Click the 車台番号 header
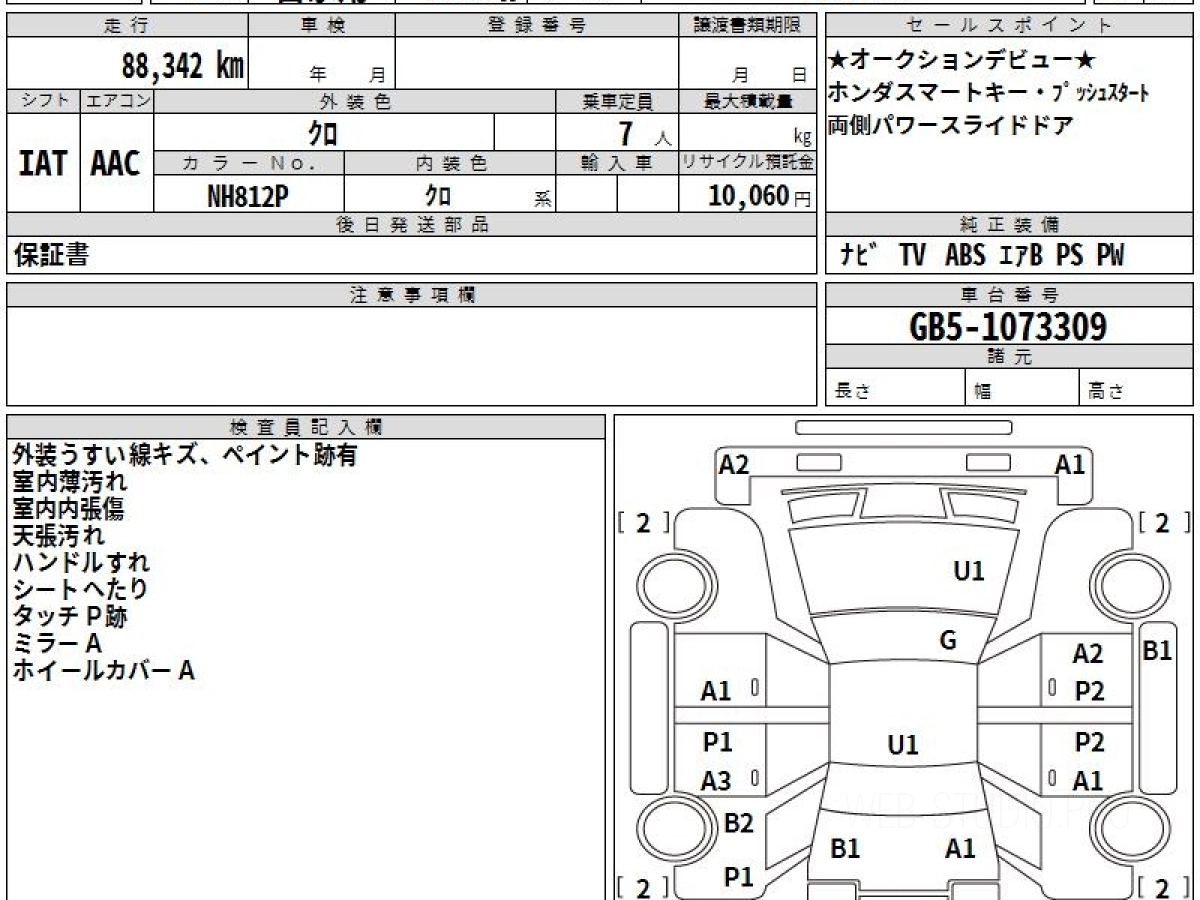This screenshot has width=1200, height=900. pyautogui.click(x=1010, y=295)
